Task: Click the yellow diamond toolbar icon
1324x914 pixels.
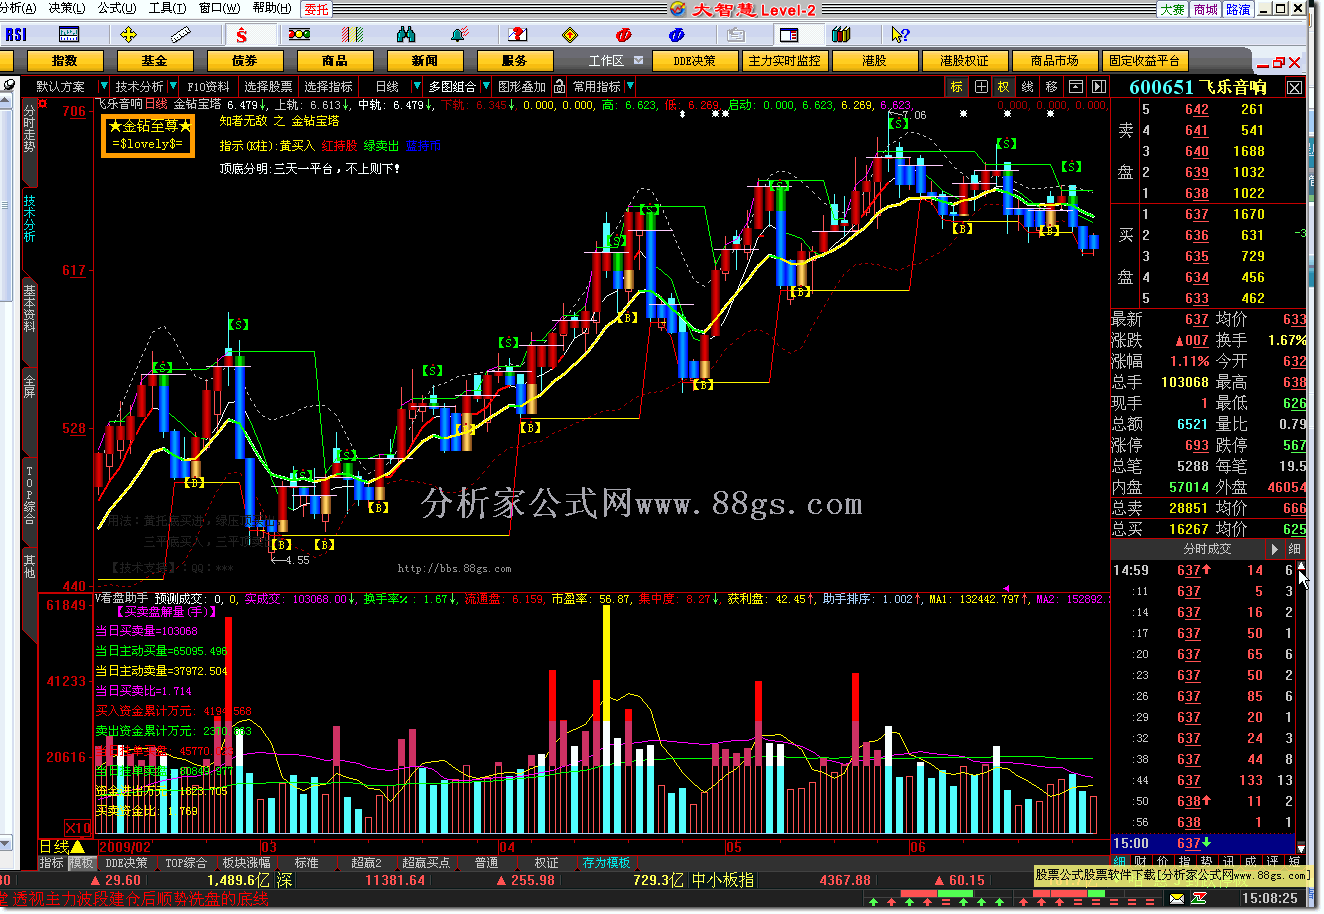Action: click(570, 35)
